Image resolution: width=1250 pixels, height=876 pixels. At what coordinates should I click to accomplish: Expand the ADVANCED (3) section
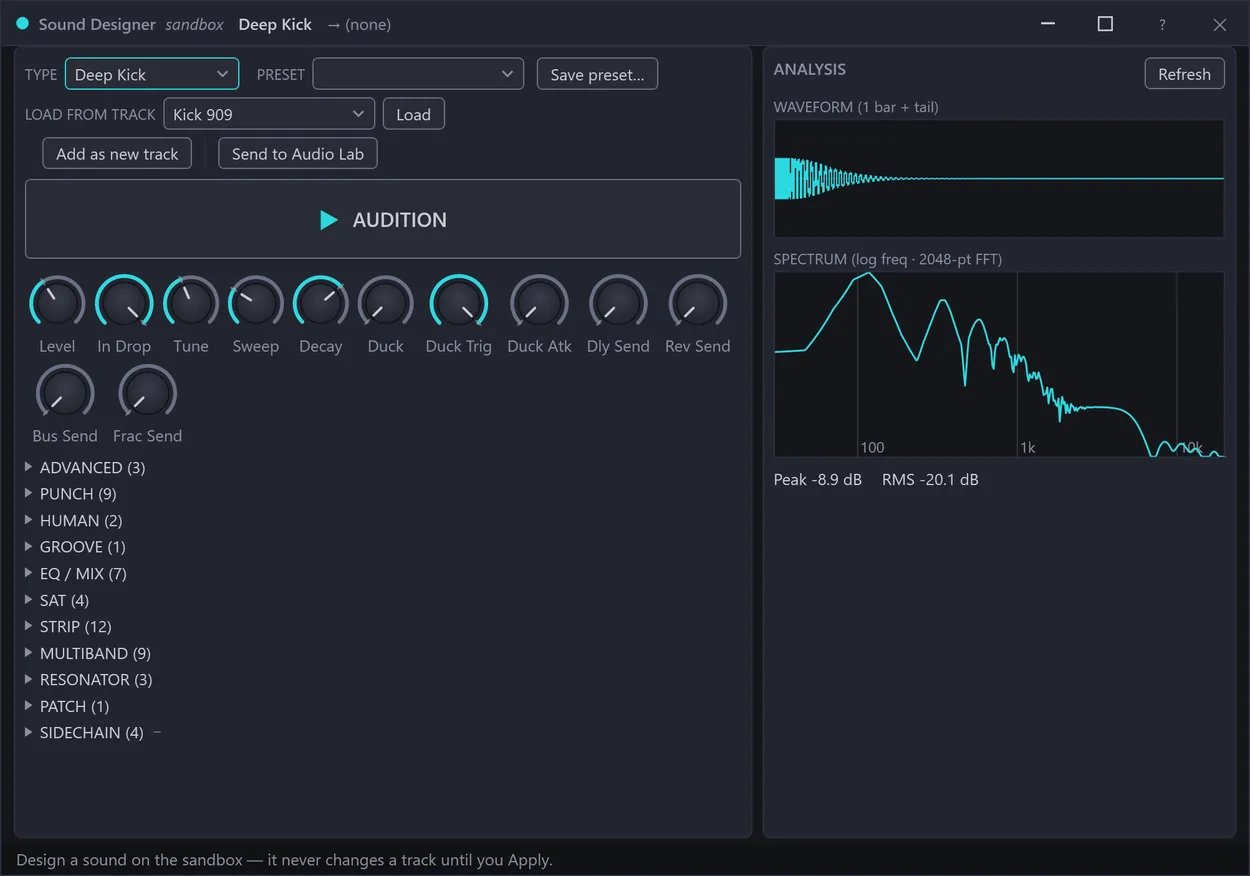point(85,467)
